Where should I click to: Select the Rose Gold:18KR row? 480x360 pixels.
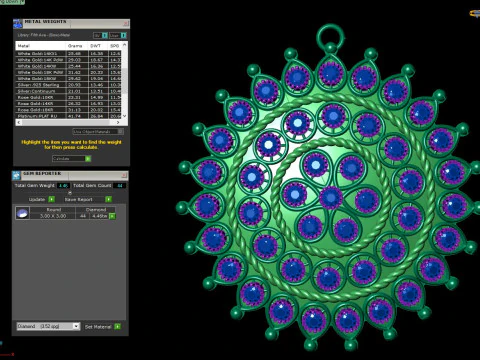tap(68, 110)
